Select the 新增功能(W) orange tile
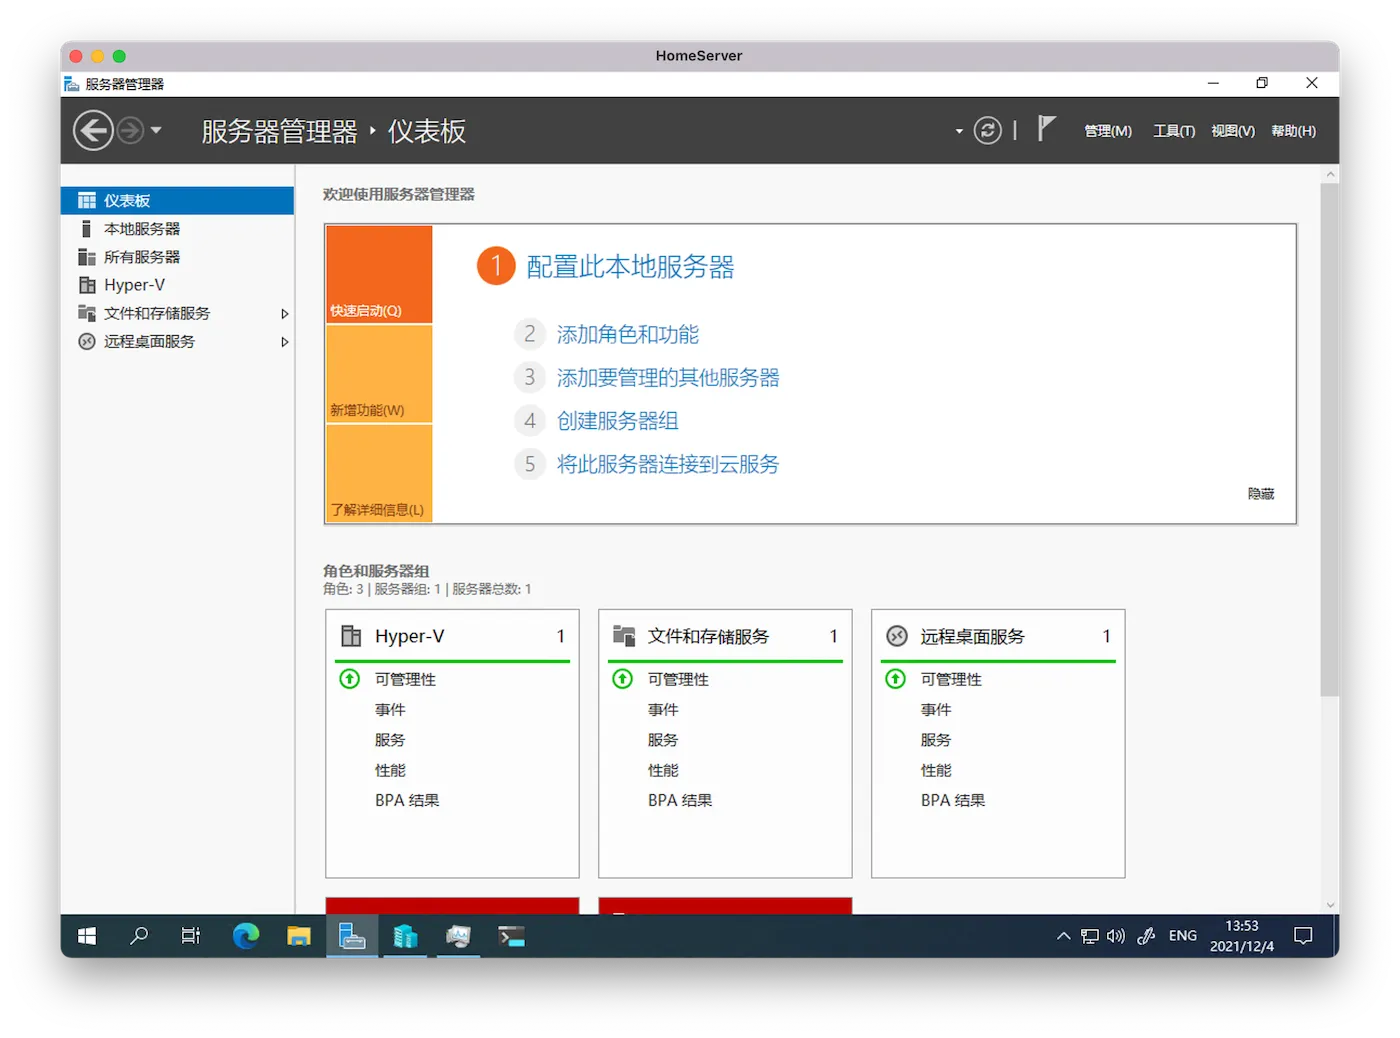 click(379, 374)
